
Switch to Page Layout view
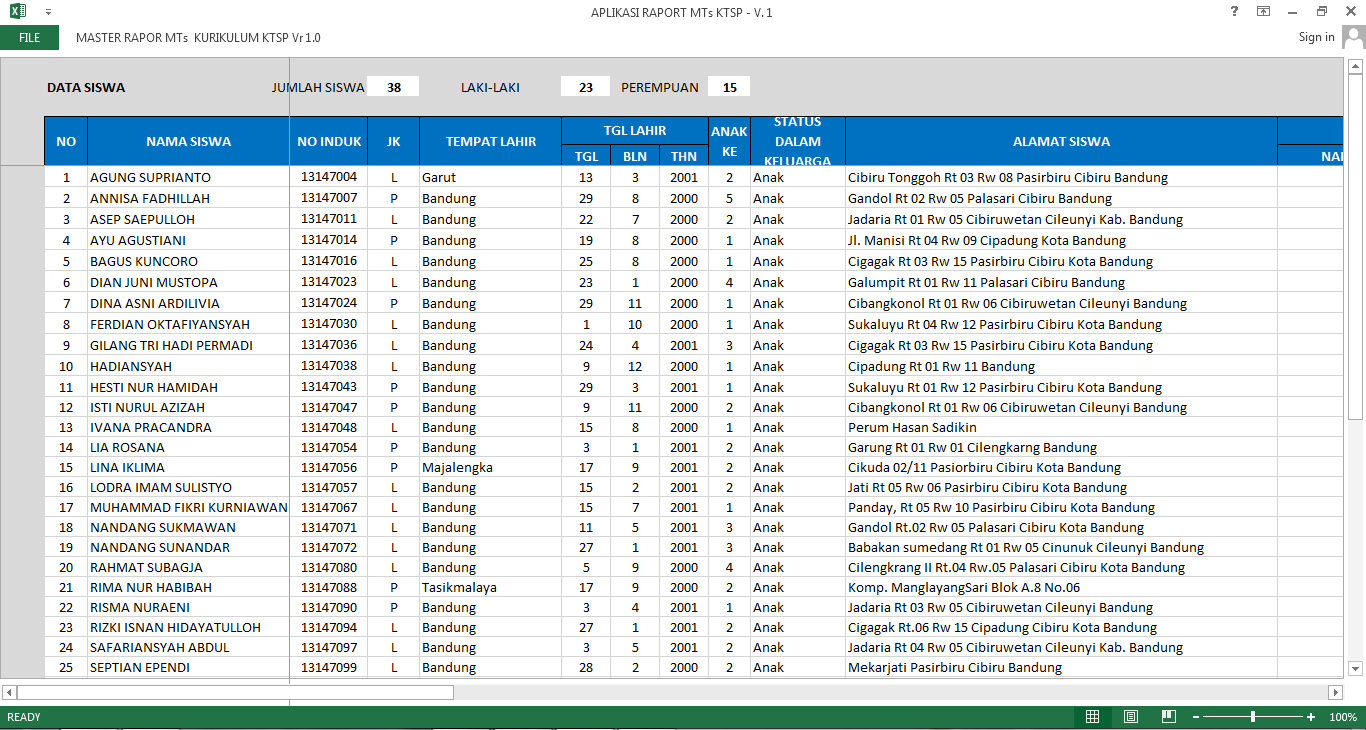tap(1130, 717)
